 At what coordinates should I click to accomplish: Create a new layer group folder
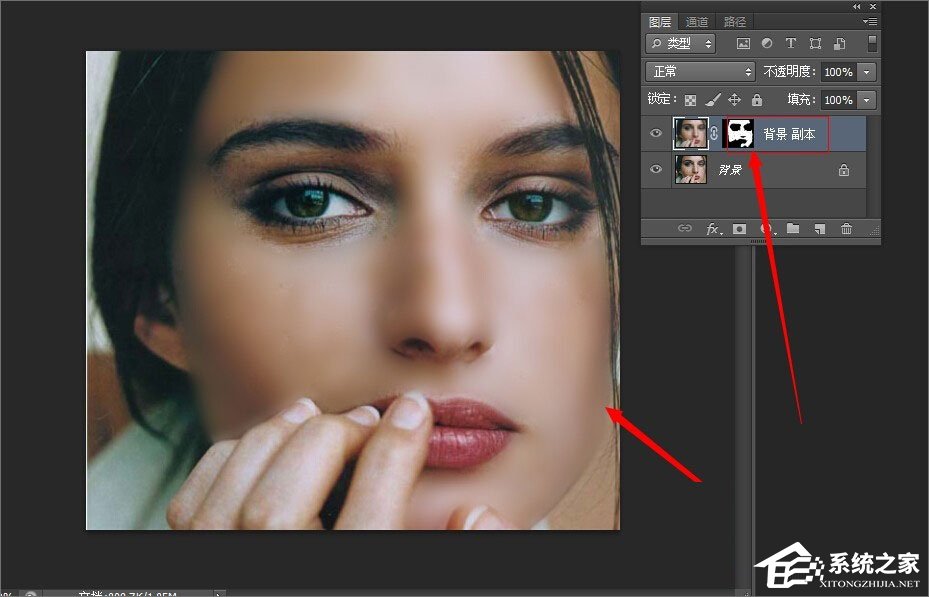(793, 228)
